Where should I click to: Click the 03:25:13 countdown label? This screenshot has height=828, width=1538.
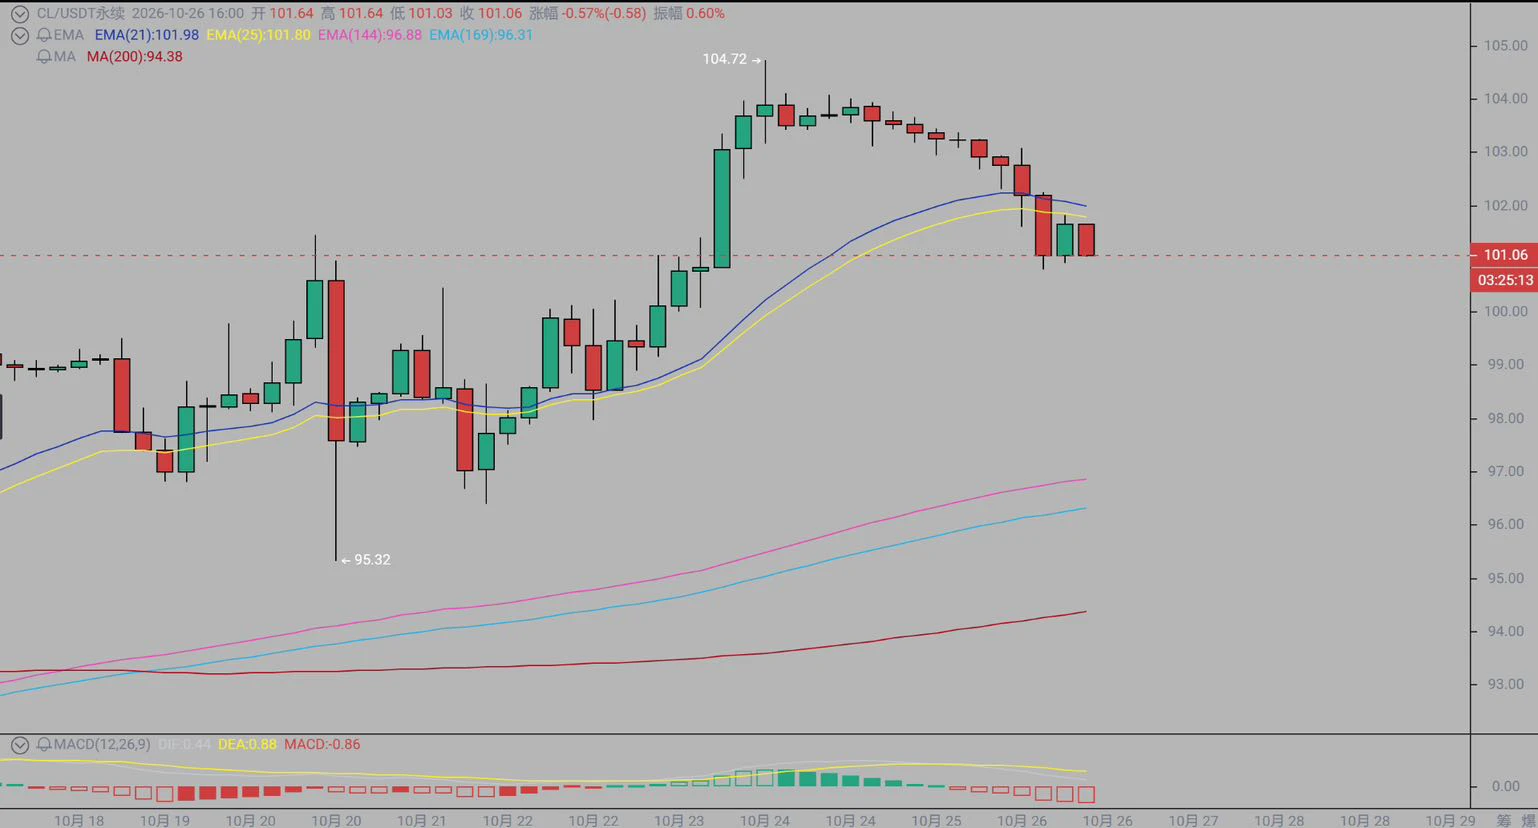[1504, 280]
